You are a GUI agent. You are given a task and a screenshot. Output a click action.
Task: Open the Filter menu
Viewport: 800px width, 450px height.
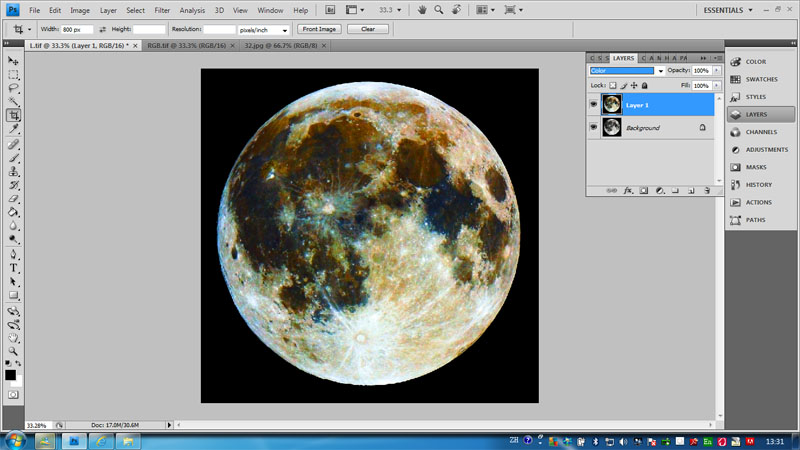pyautogui.click(x=162, y=10)
